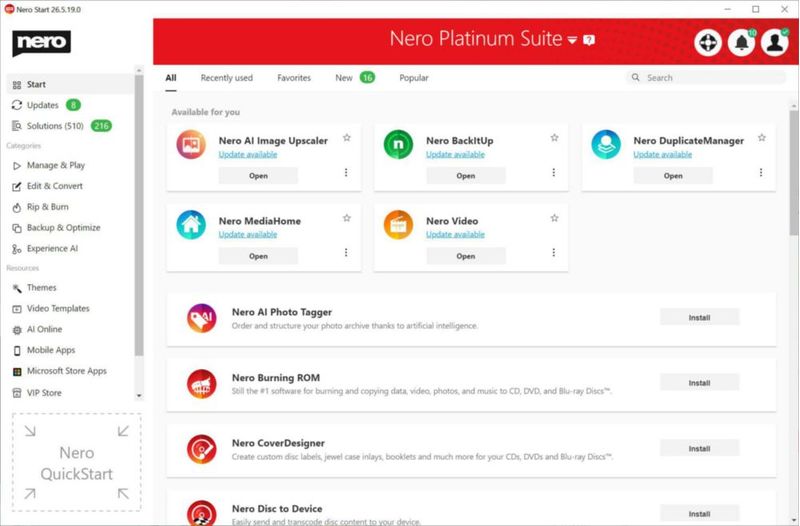Click the Nero DuplicateManager app icon
The height and width of the screenshot is (526, 800).
[606, 144]
